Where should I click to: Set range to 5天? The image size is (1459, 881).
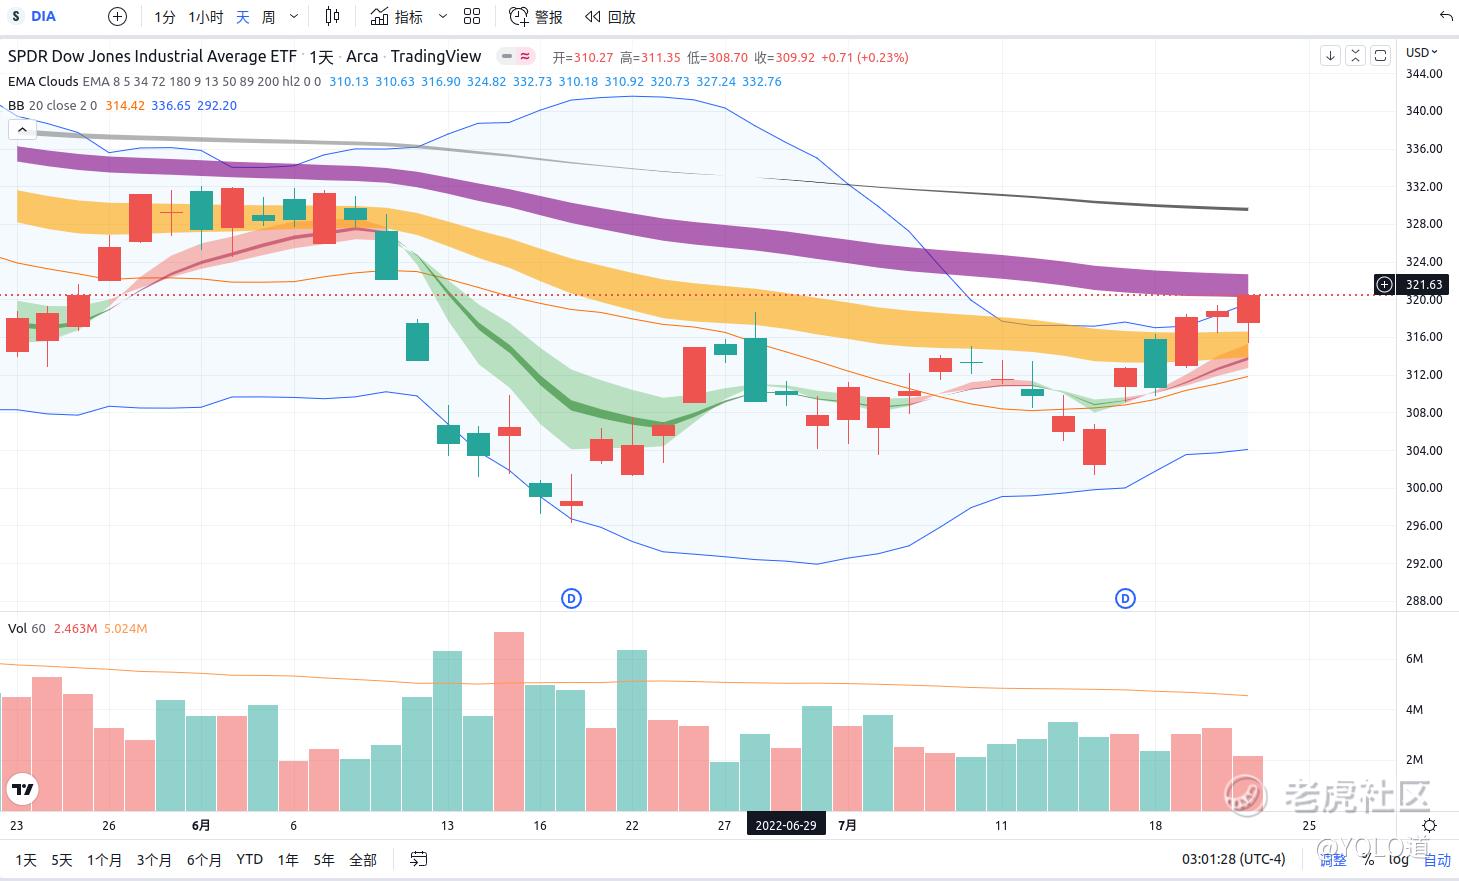pos(62,860)
